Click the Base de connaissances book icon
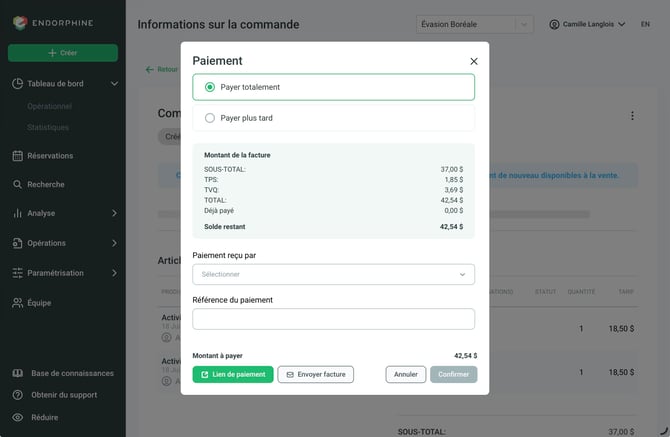This screenshot has height=437, width=670. (18, 373)
